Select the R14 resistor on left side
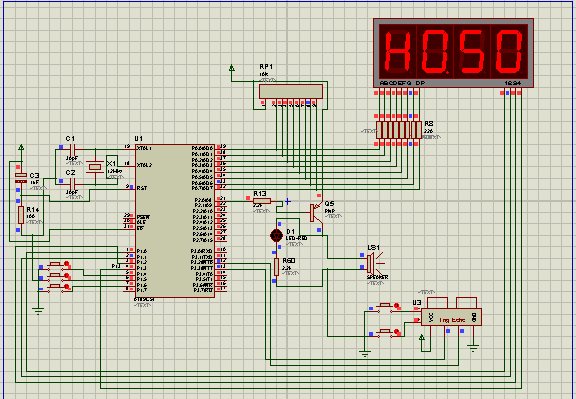 (21, 215)
